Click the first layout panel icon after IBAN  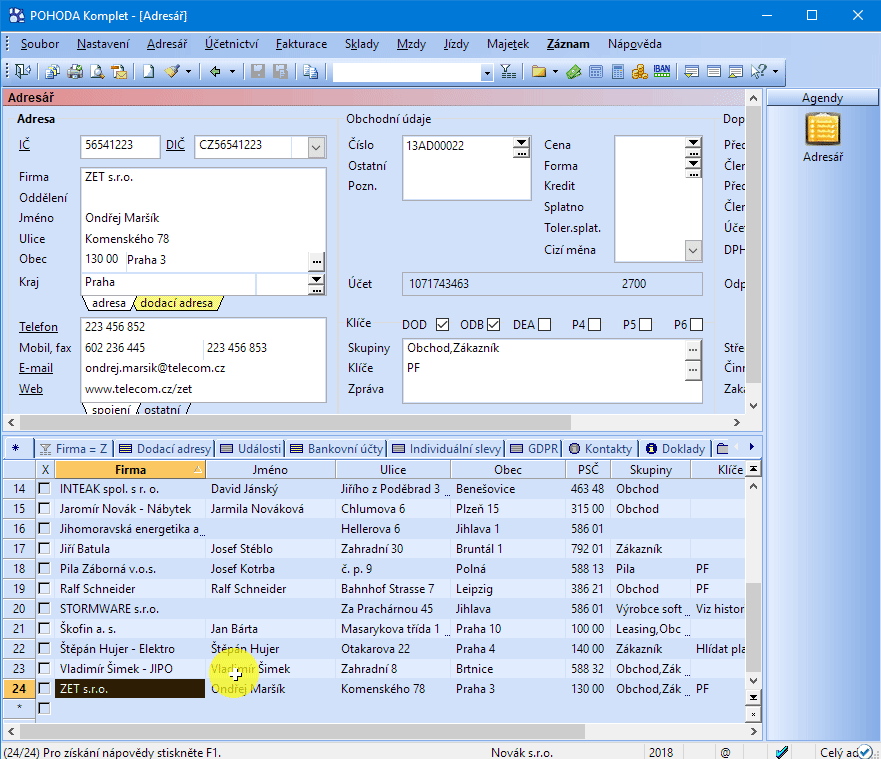[x=692, y=71]
